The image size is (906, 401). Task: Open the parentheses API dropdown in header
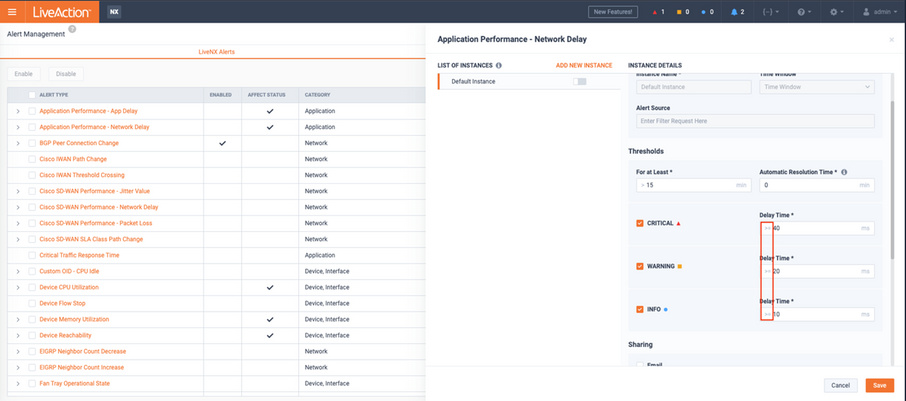click(771, 12)
